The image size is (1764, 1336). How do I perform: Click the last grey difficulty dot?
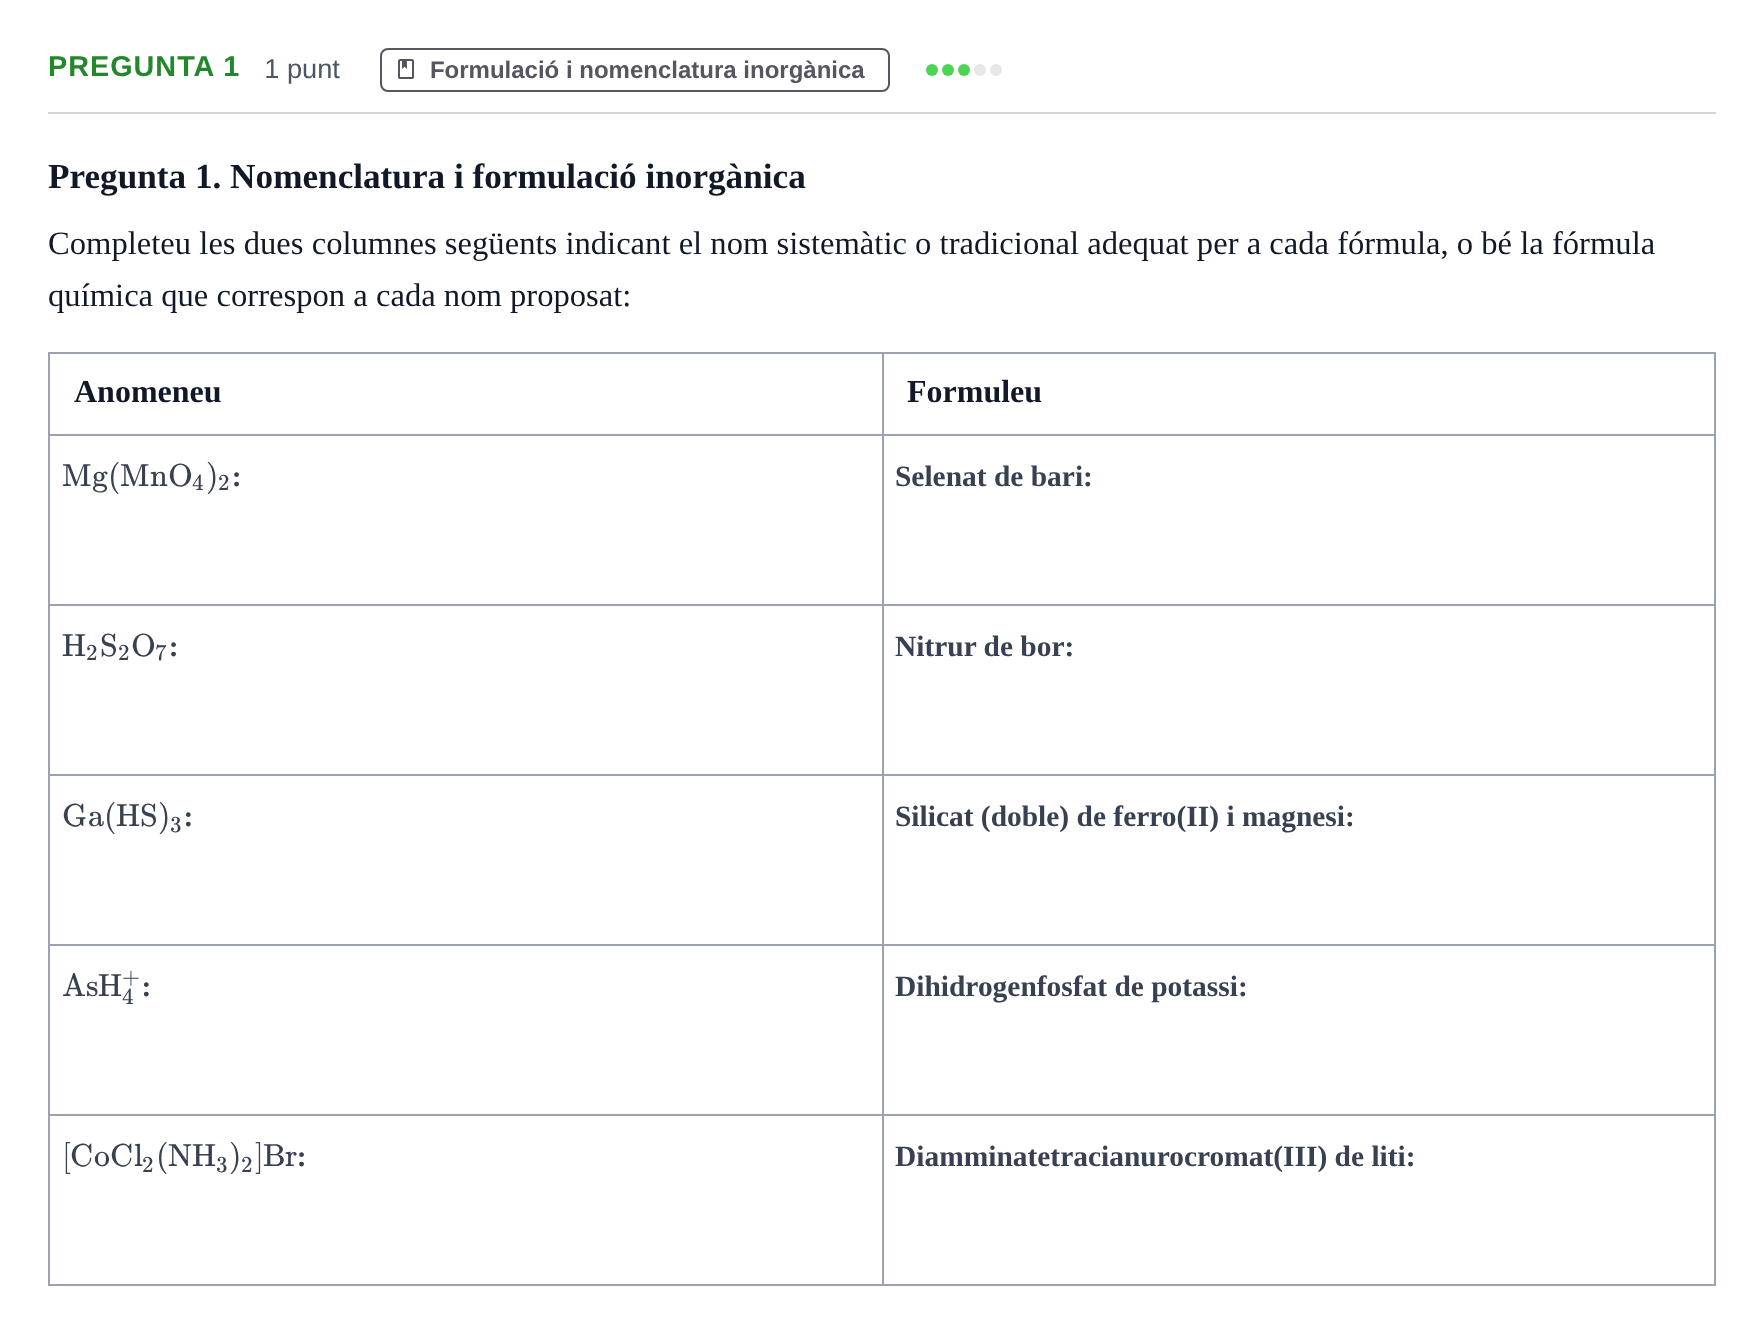point(996,70)
